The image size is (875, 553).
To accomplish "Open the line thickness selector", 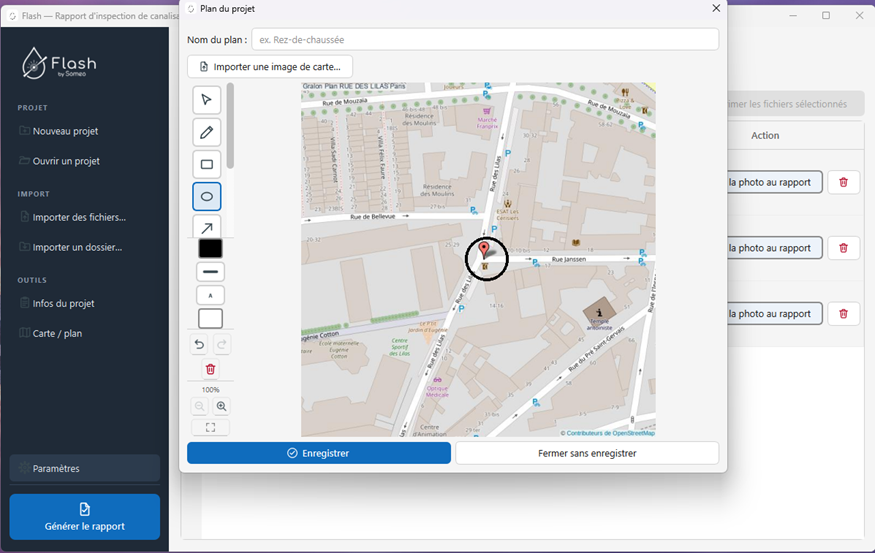I will [210, 272].
